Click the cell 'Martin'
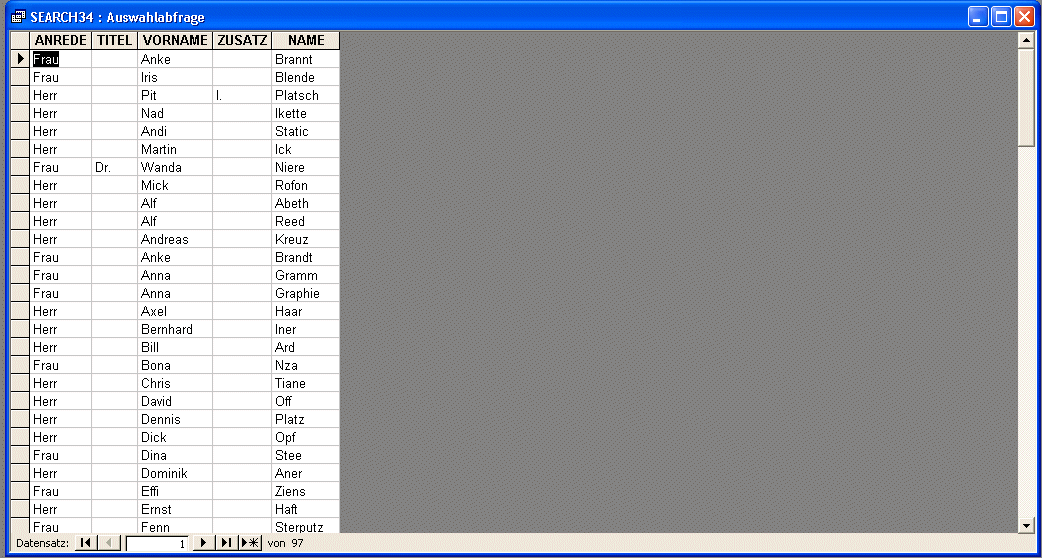 coord(175,149)
